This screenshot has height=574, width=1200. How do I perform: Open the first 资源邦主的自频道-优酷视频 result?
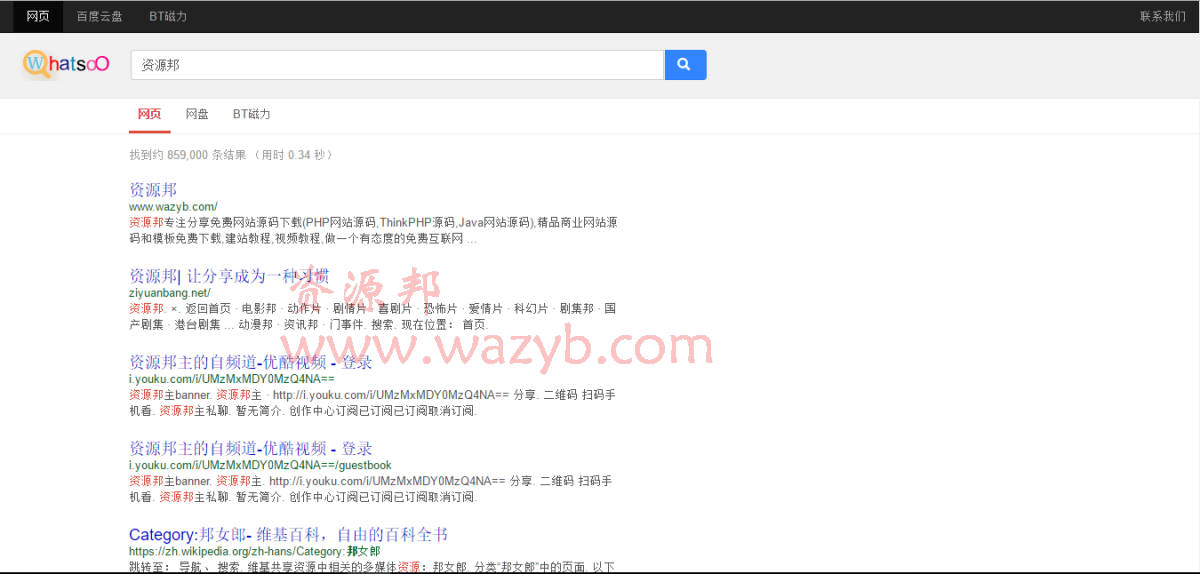click(x=250, y=362)
